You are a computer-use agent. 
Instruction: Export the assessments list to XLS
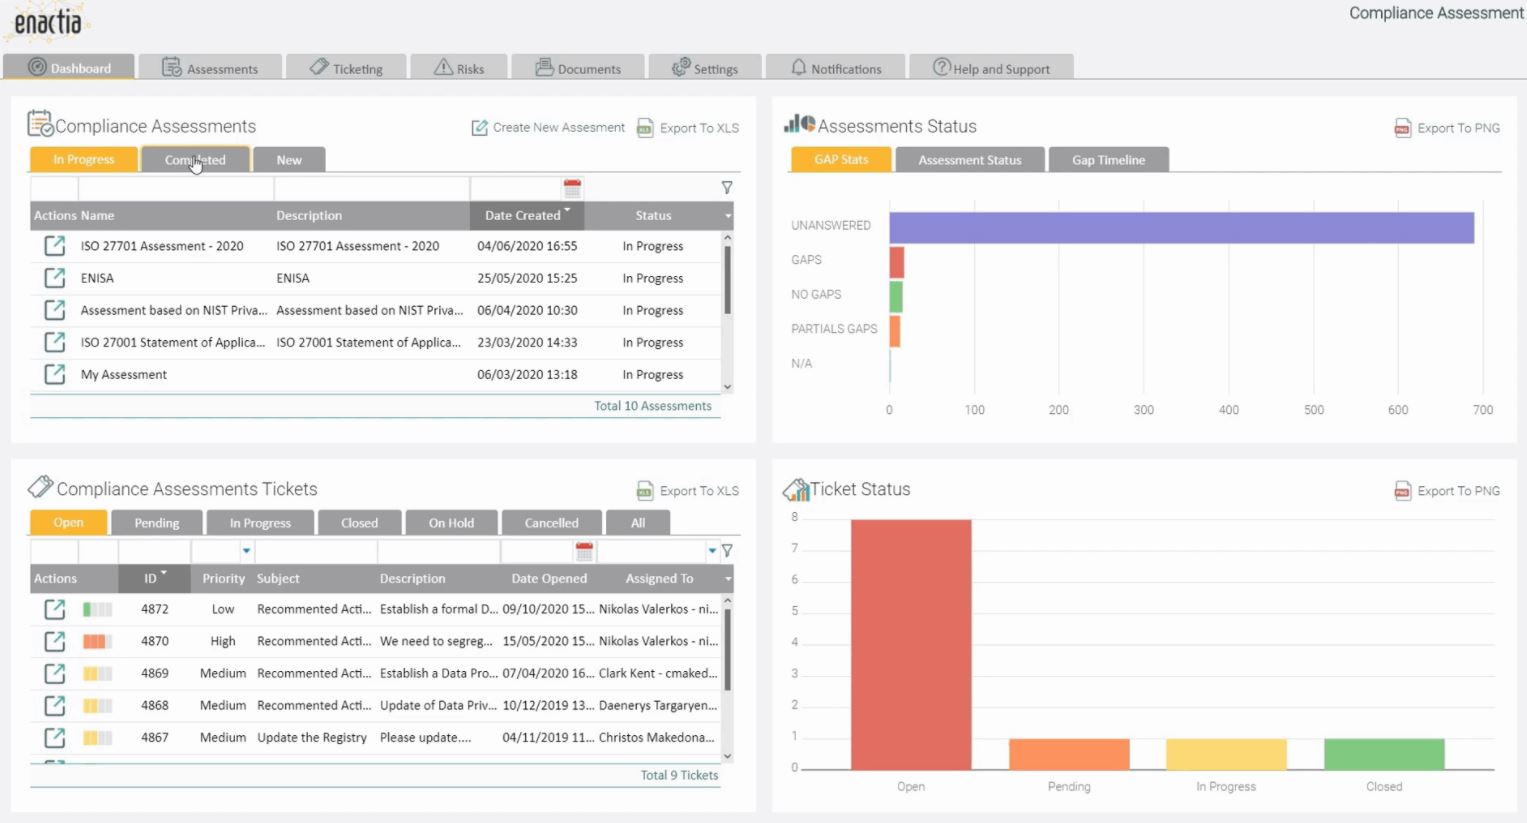click(x=687, y=127)
